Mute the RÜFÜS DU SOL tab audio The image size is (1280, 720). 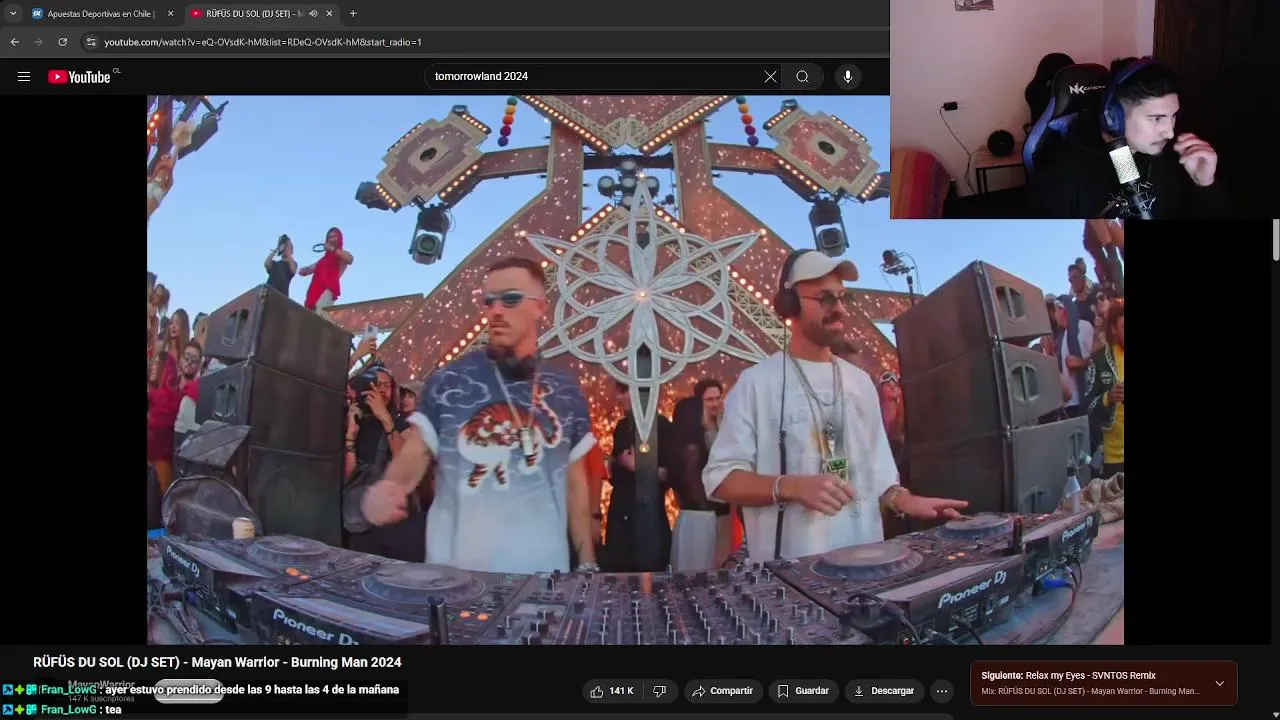point(313,14)
